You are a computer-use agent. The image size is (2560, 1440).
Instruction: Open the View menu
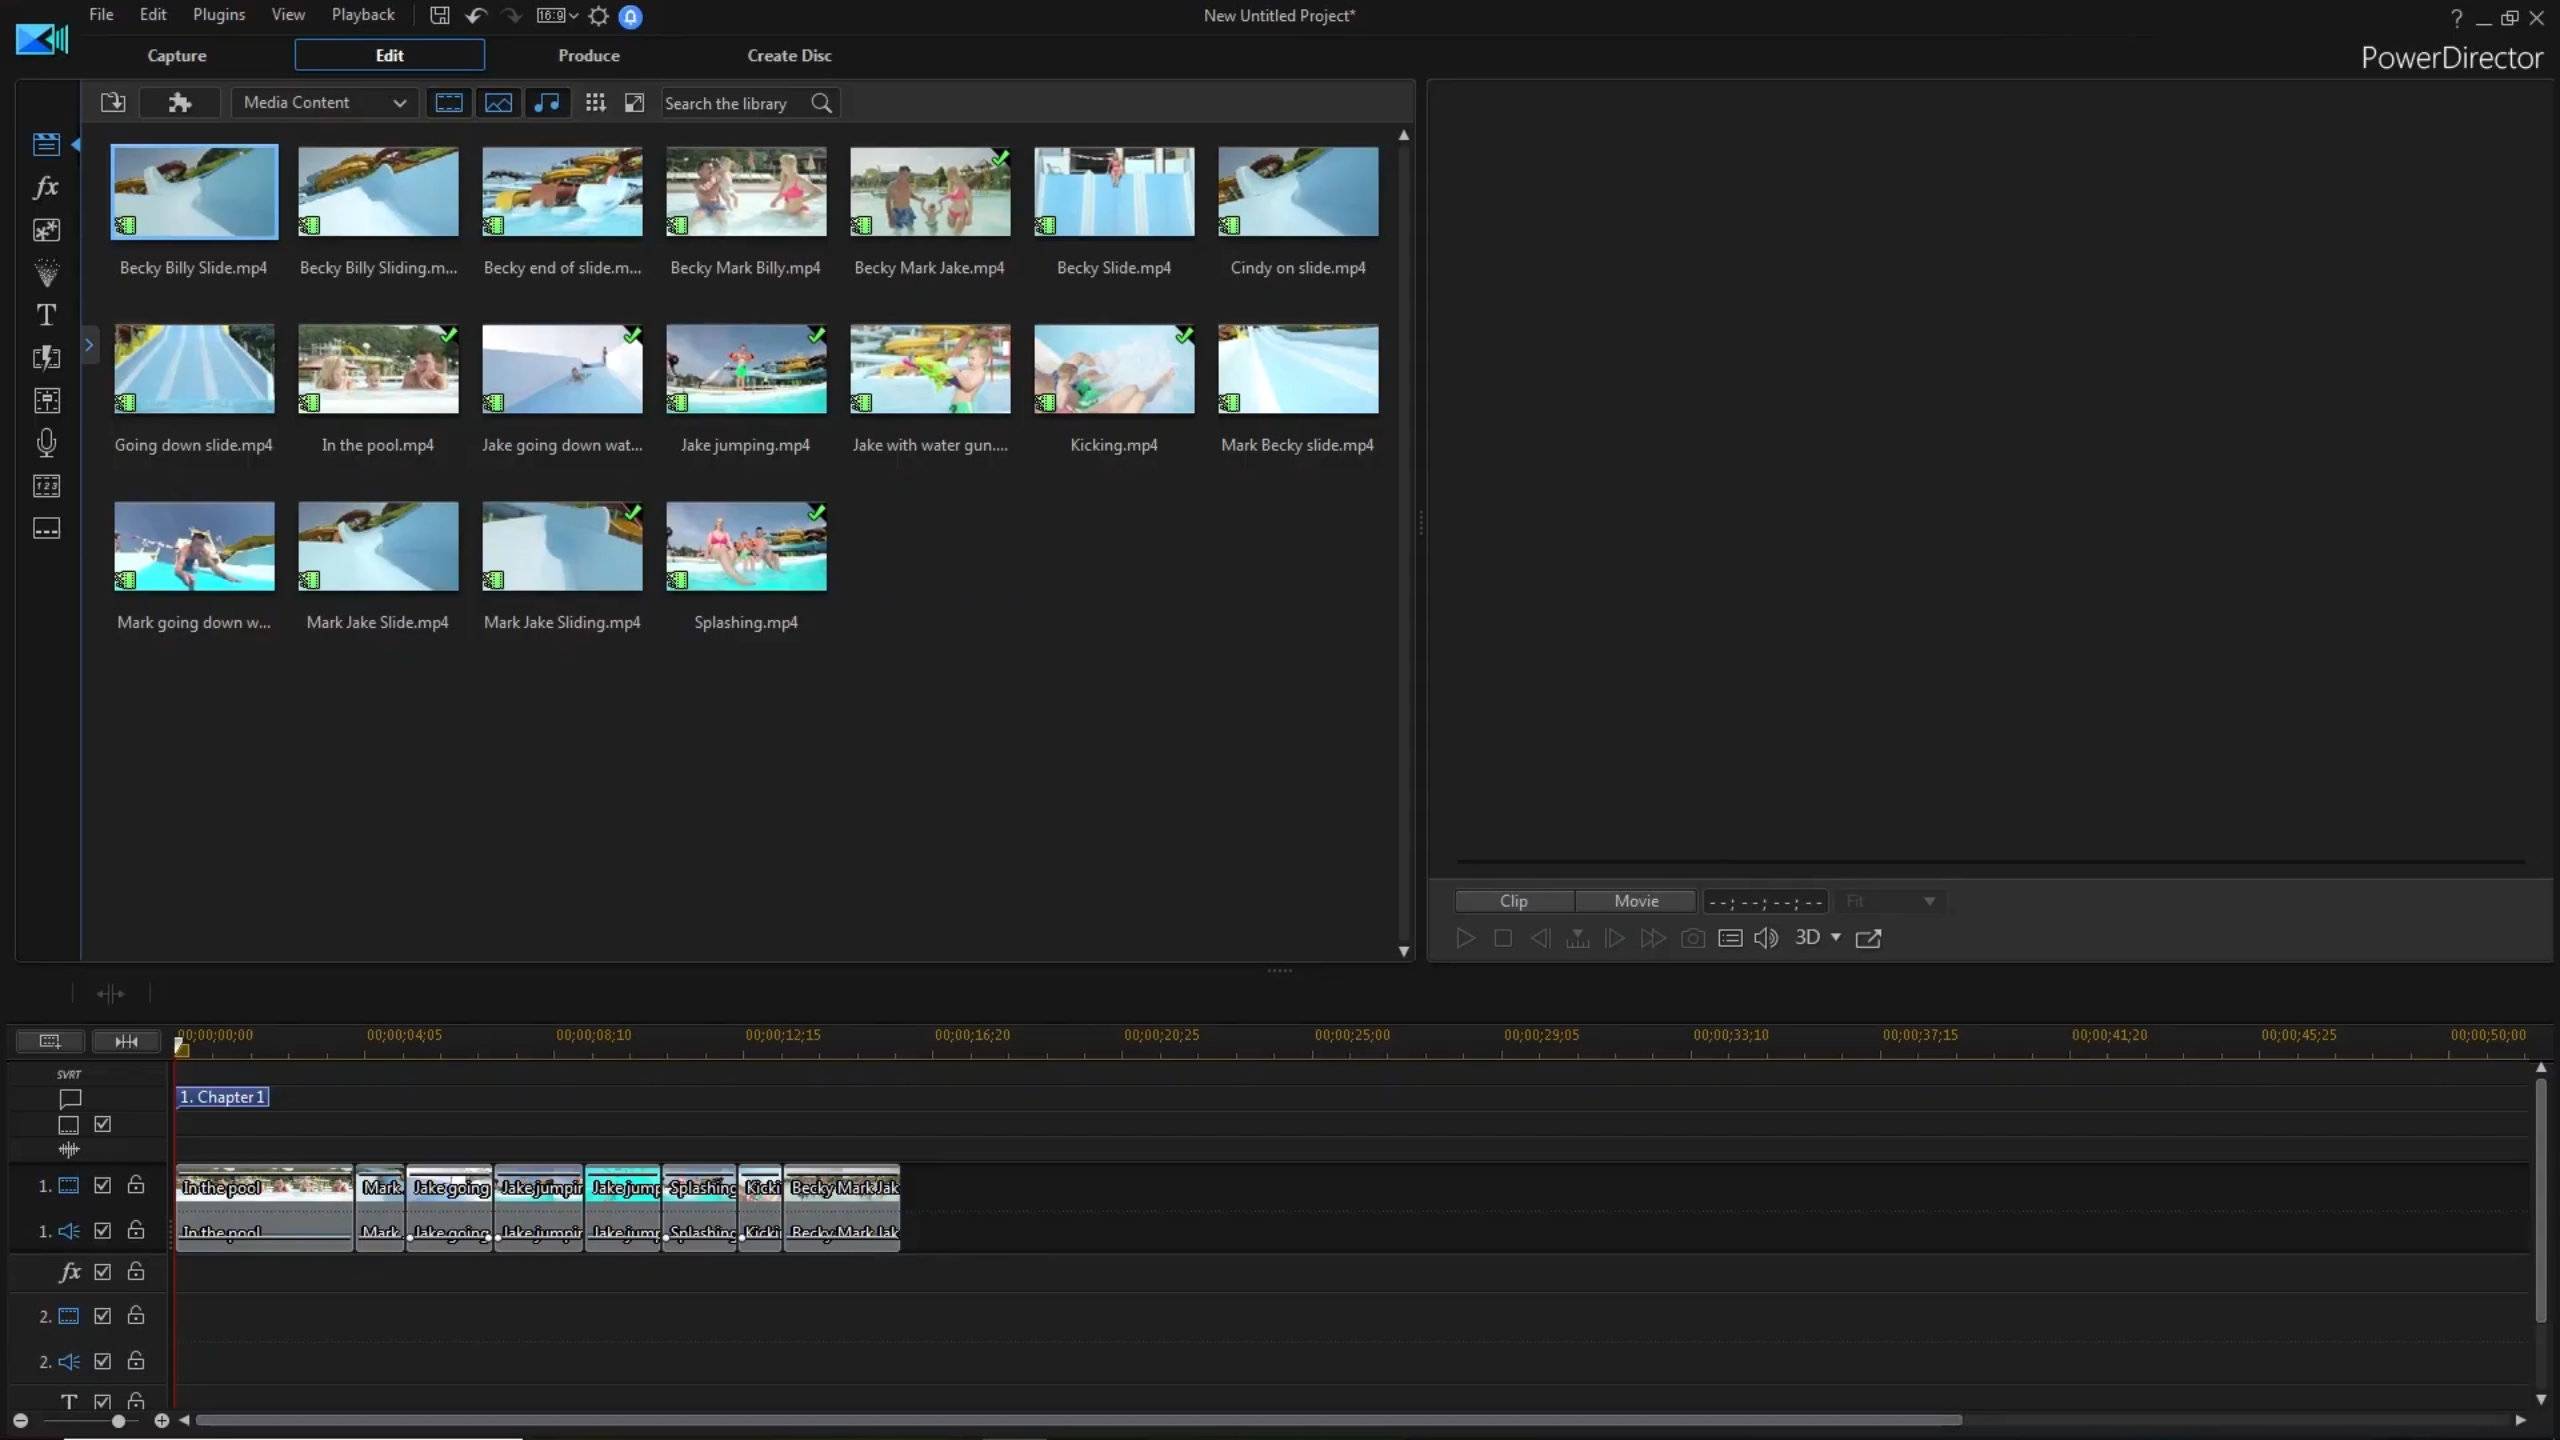(288, 15)
